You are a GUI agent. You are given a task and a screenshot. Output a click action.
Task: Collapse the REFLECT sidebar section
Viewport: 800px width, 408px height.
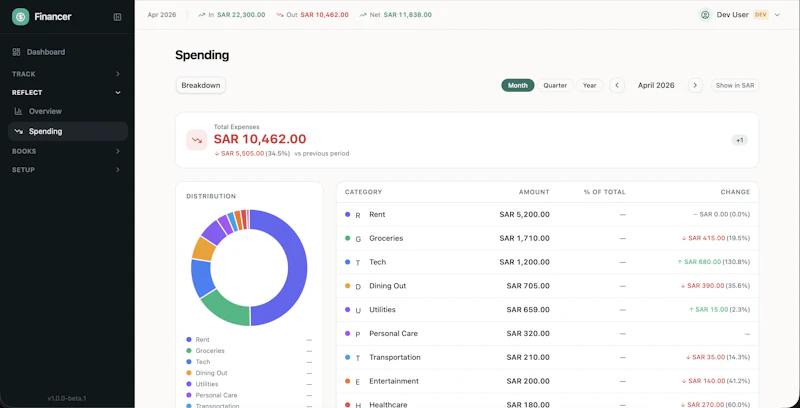click(66, 92)
